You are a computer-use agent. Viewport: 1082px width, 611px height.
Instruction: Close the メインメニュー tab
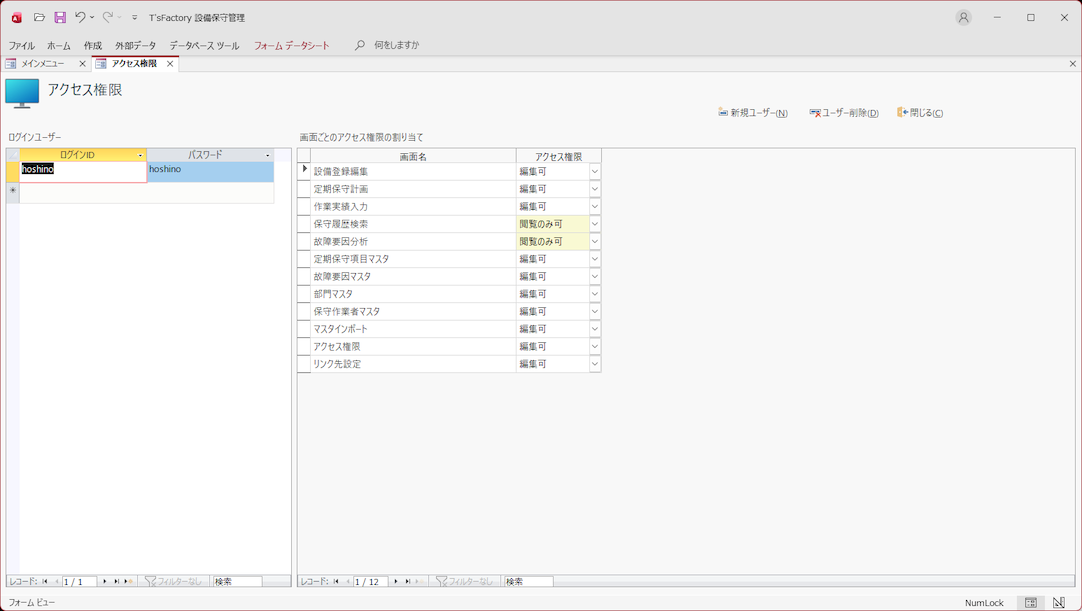pyautogui.click(x=82, y=64)
